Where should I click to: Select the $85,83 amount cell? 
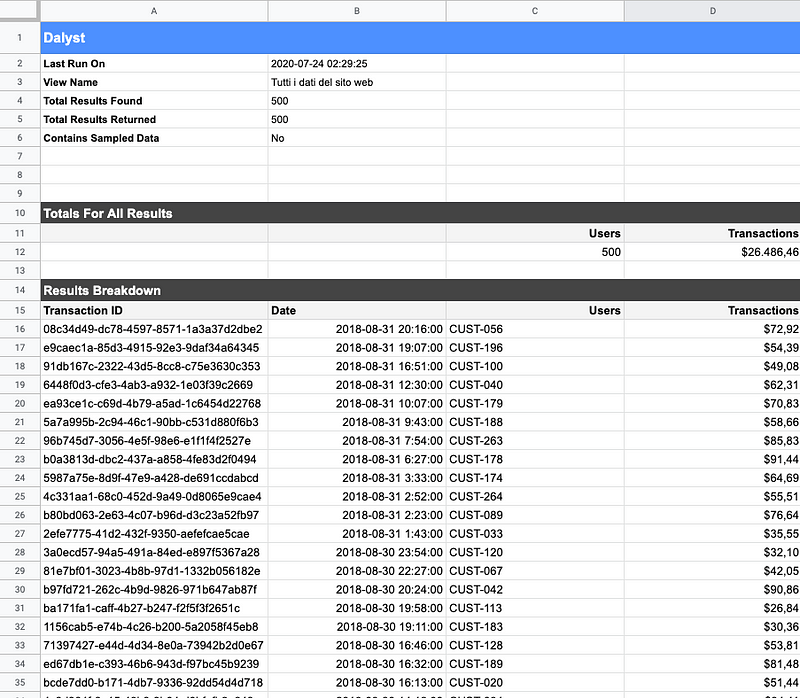point(712,441)
